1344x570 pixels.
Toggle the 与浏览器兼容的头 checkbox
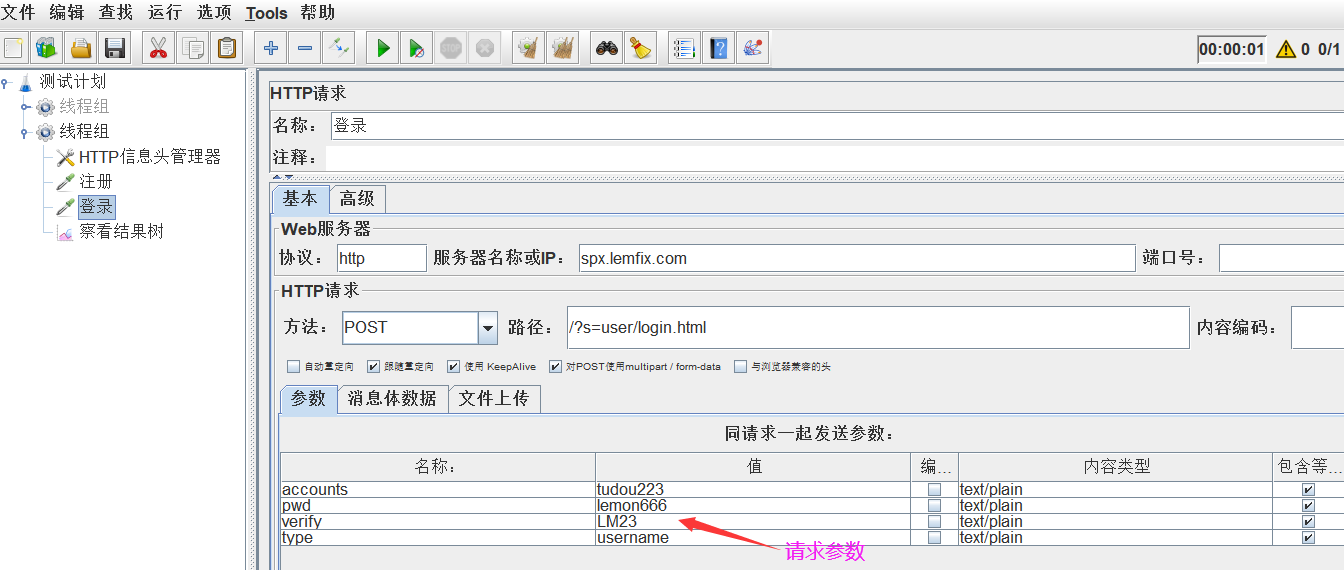tap(740, 367)
